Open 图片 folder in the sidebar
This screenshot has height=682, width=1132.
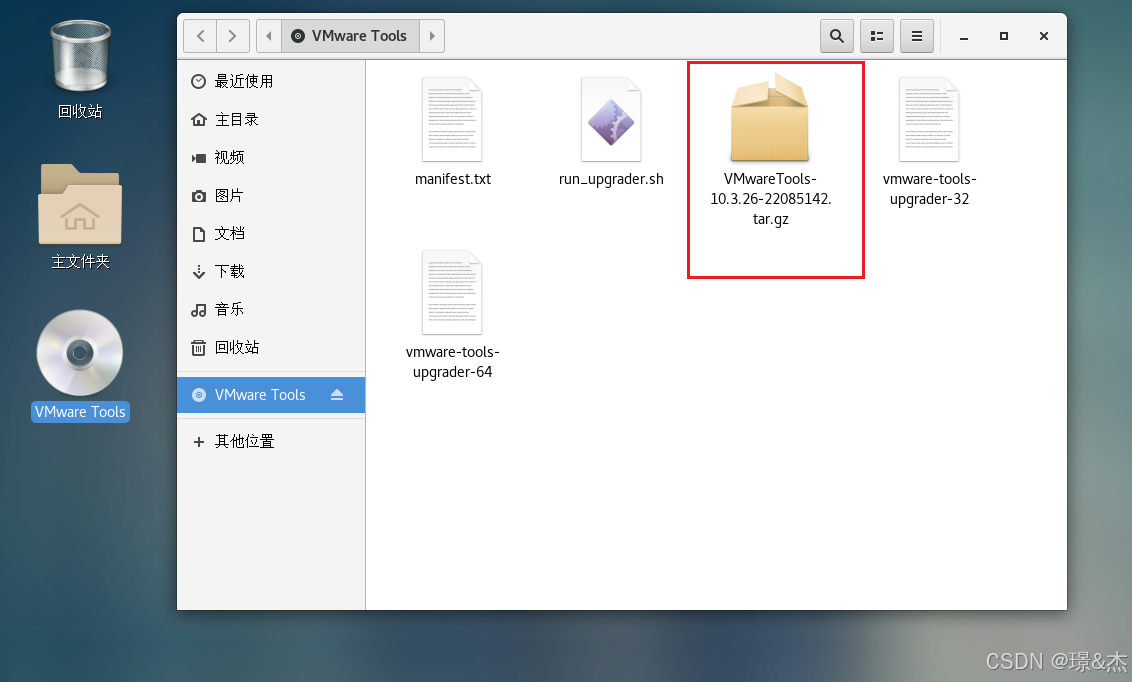(271, 196)
